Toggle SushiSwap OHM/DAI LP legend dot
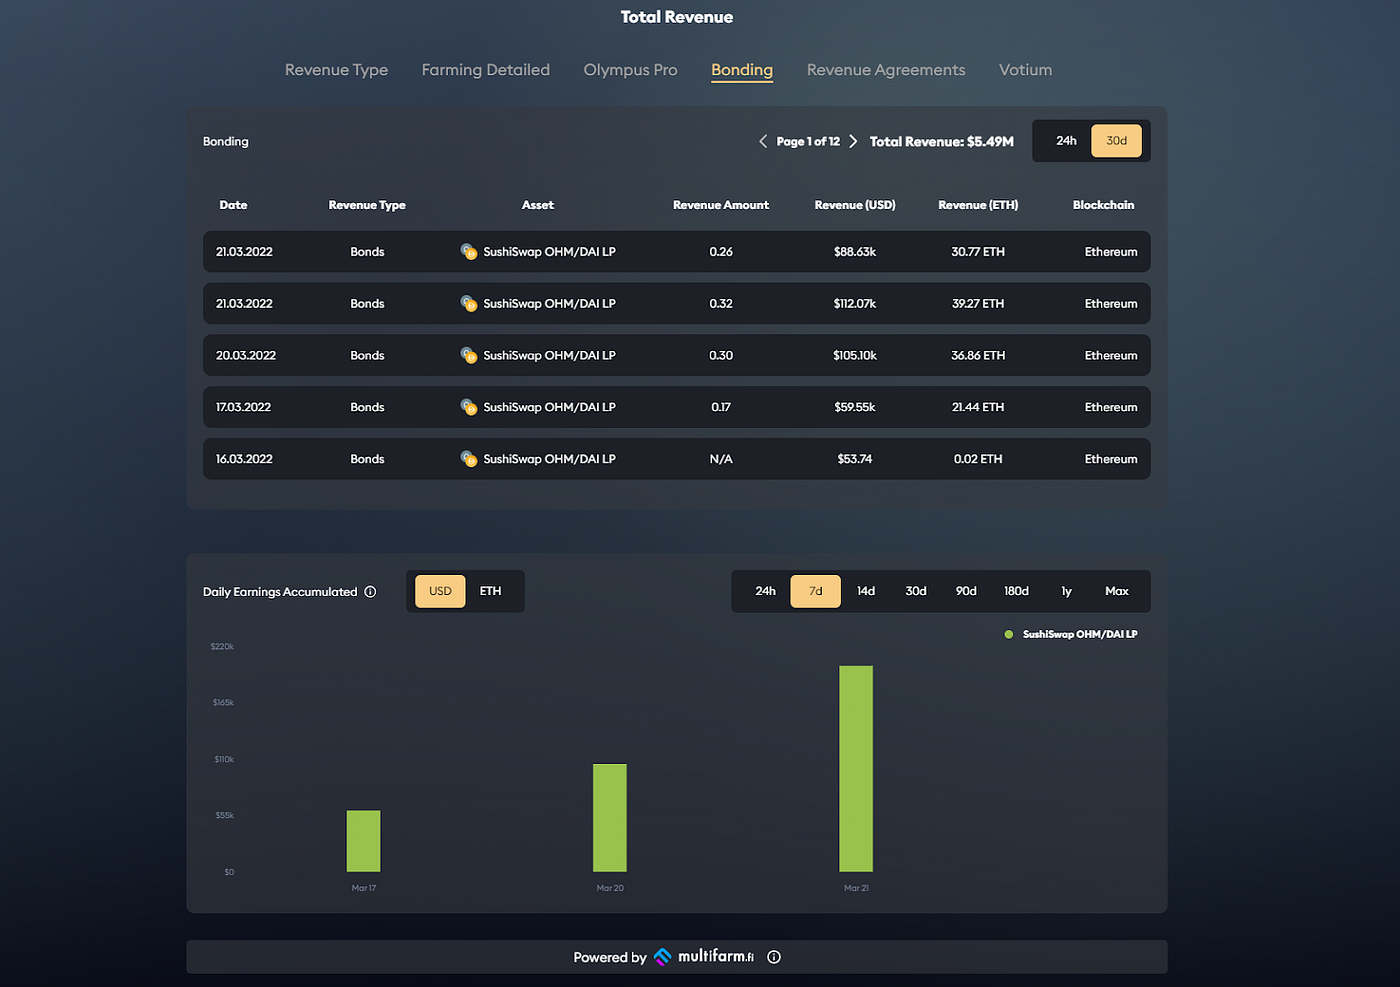 (1008, 634)
